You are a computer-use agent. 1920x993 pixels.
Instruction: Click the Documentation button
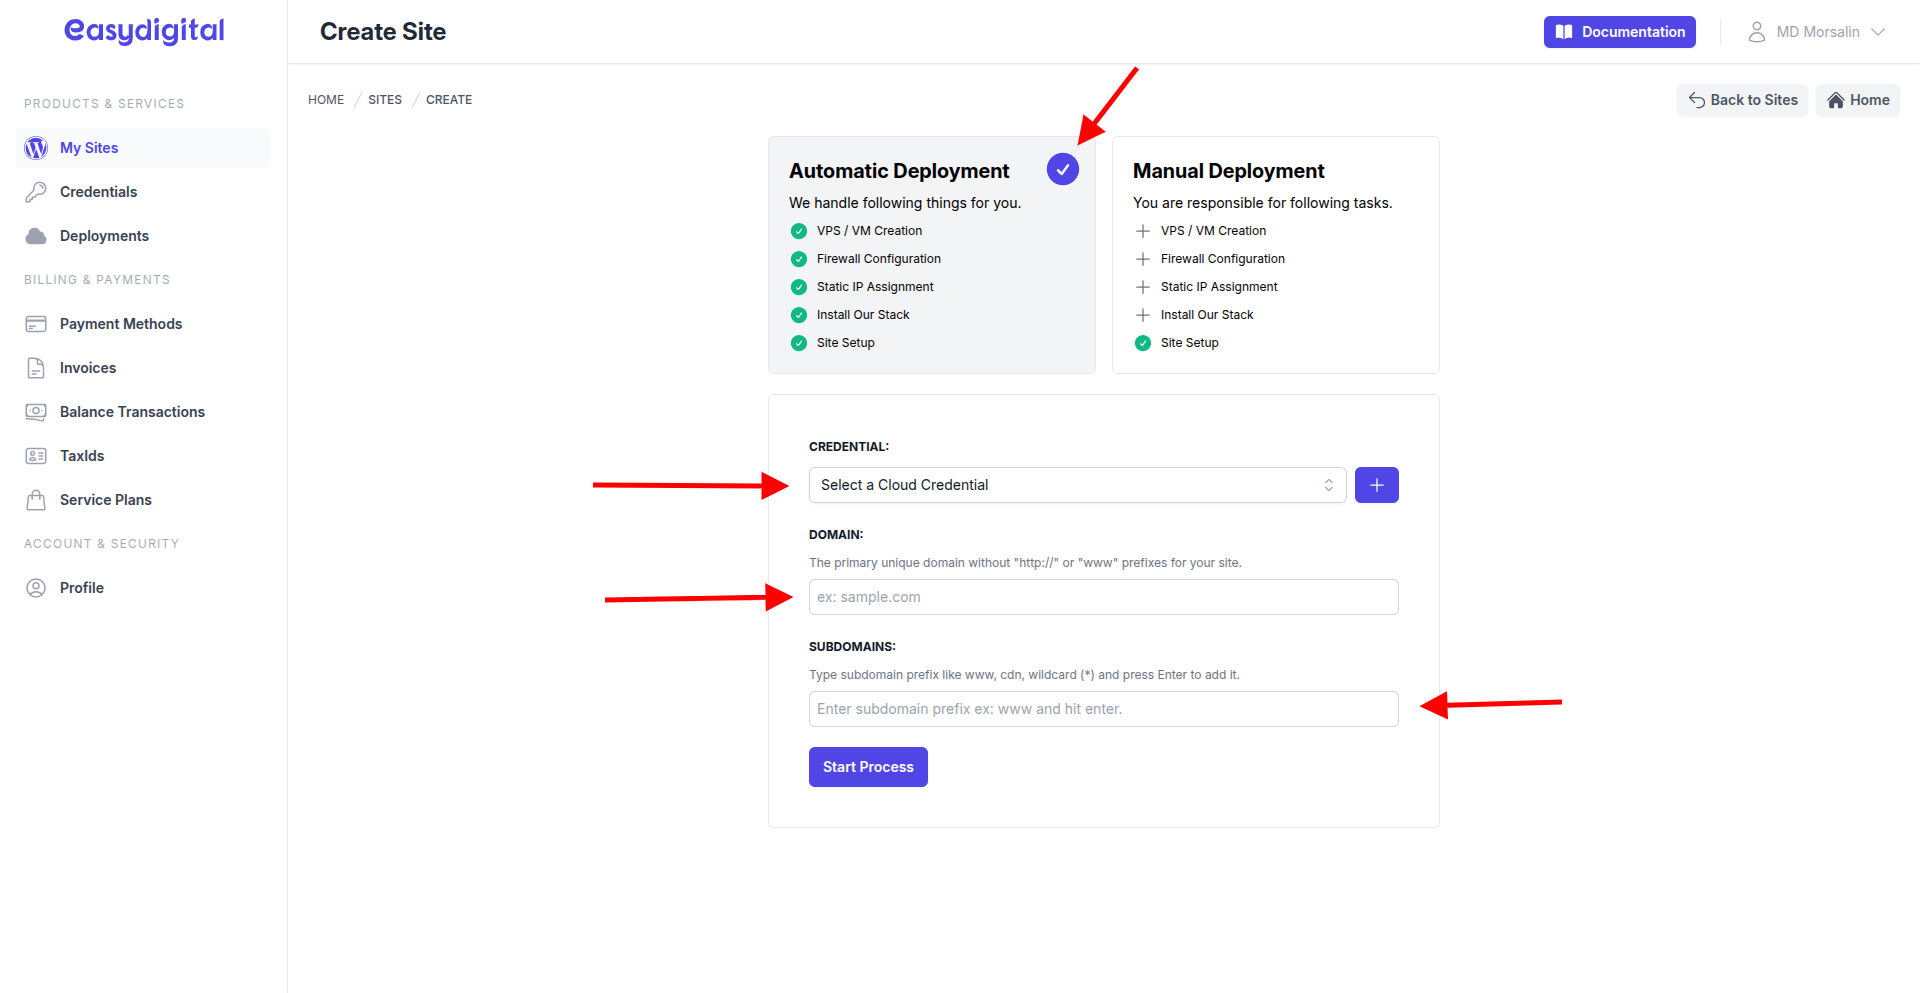[1619, 31]
